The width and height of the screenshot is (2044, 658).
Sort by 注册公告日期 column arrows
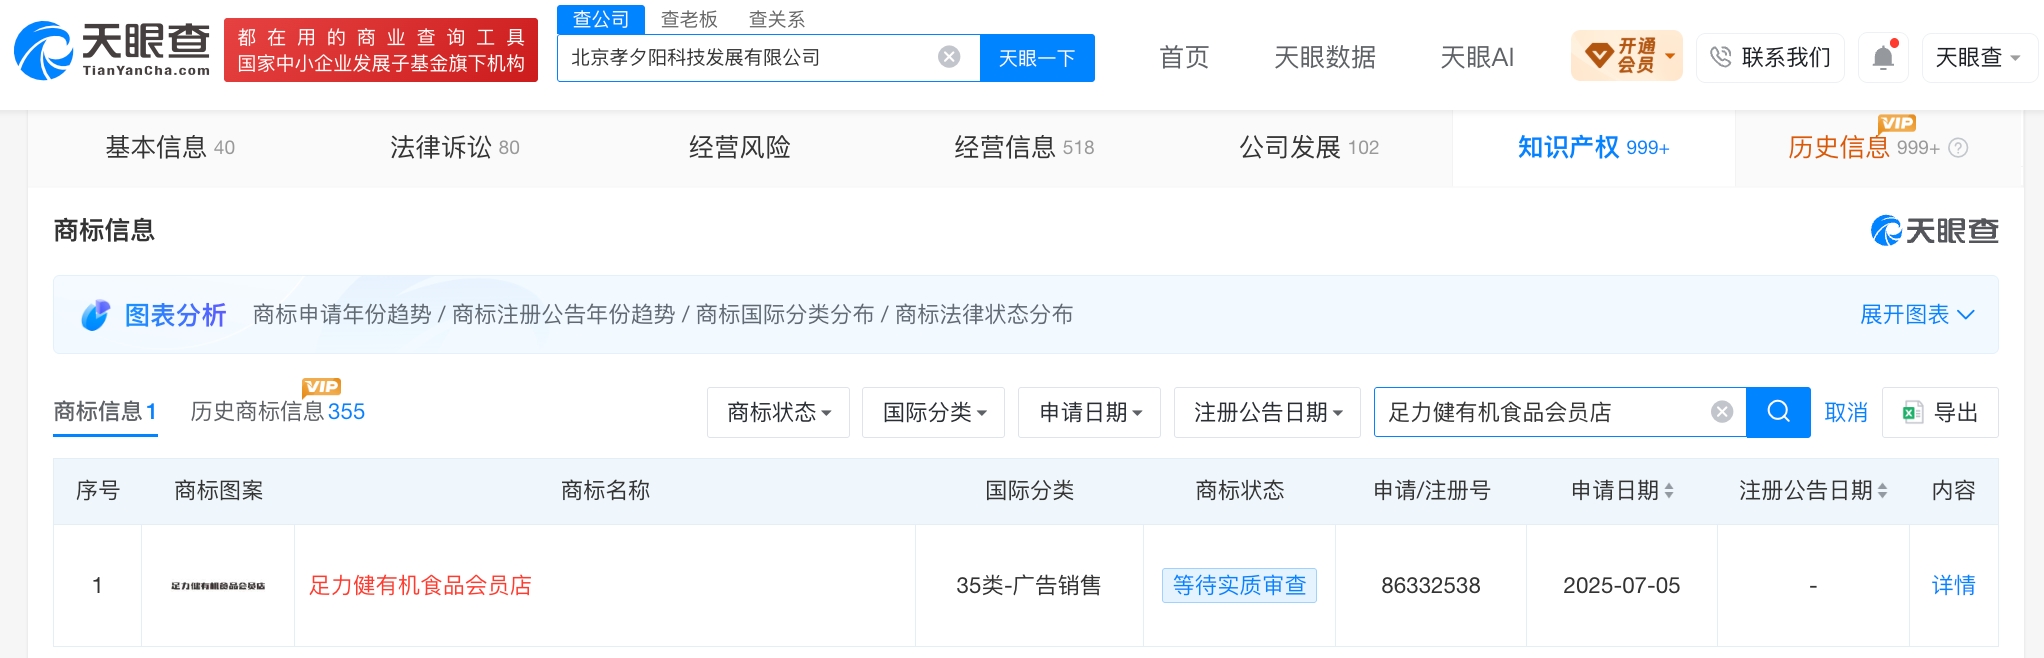coord(1882,491)
